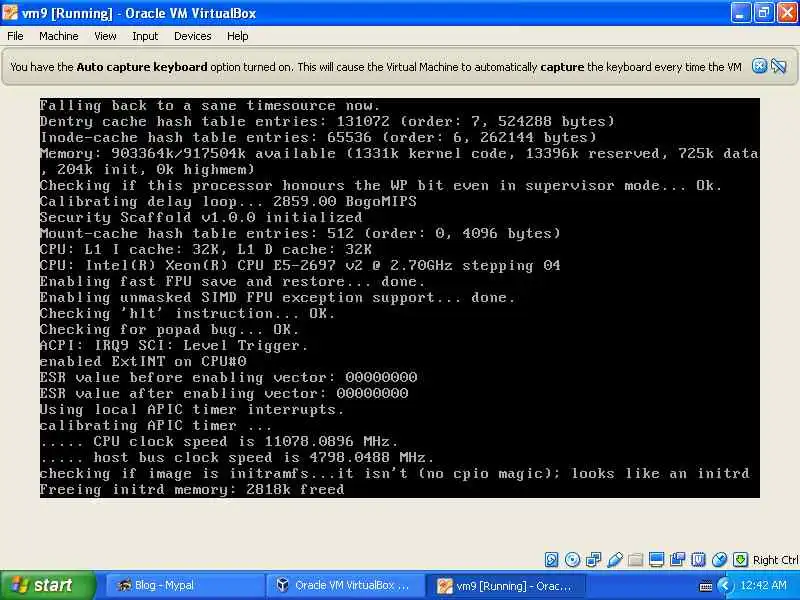Switch to Blog - Mypal taskbar window
Image resolution: width=800 pixels, height=600 pixels.
(x=184, y=585)
